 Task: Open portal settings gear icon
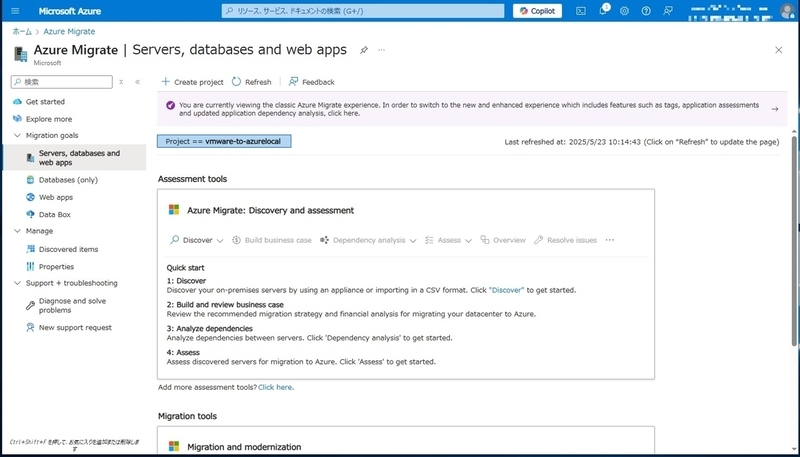pos(624,11)
